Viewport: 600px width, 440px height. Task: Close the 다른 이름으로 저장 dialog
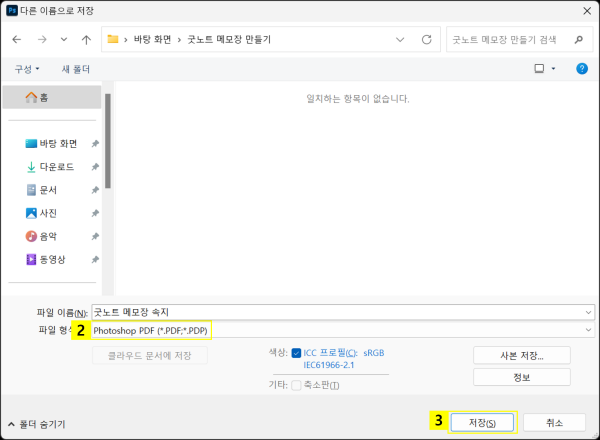pos(587,11)
